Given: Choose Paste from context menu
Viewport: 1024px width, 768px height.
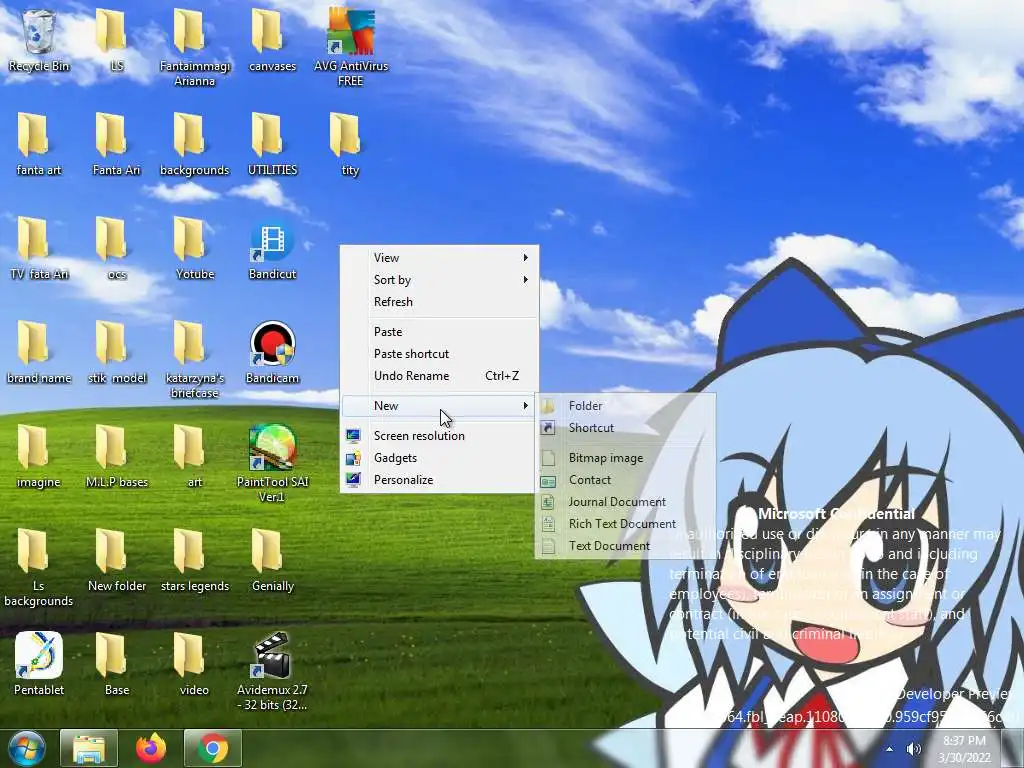Looking at the screenshot, I should [439, 332].
